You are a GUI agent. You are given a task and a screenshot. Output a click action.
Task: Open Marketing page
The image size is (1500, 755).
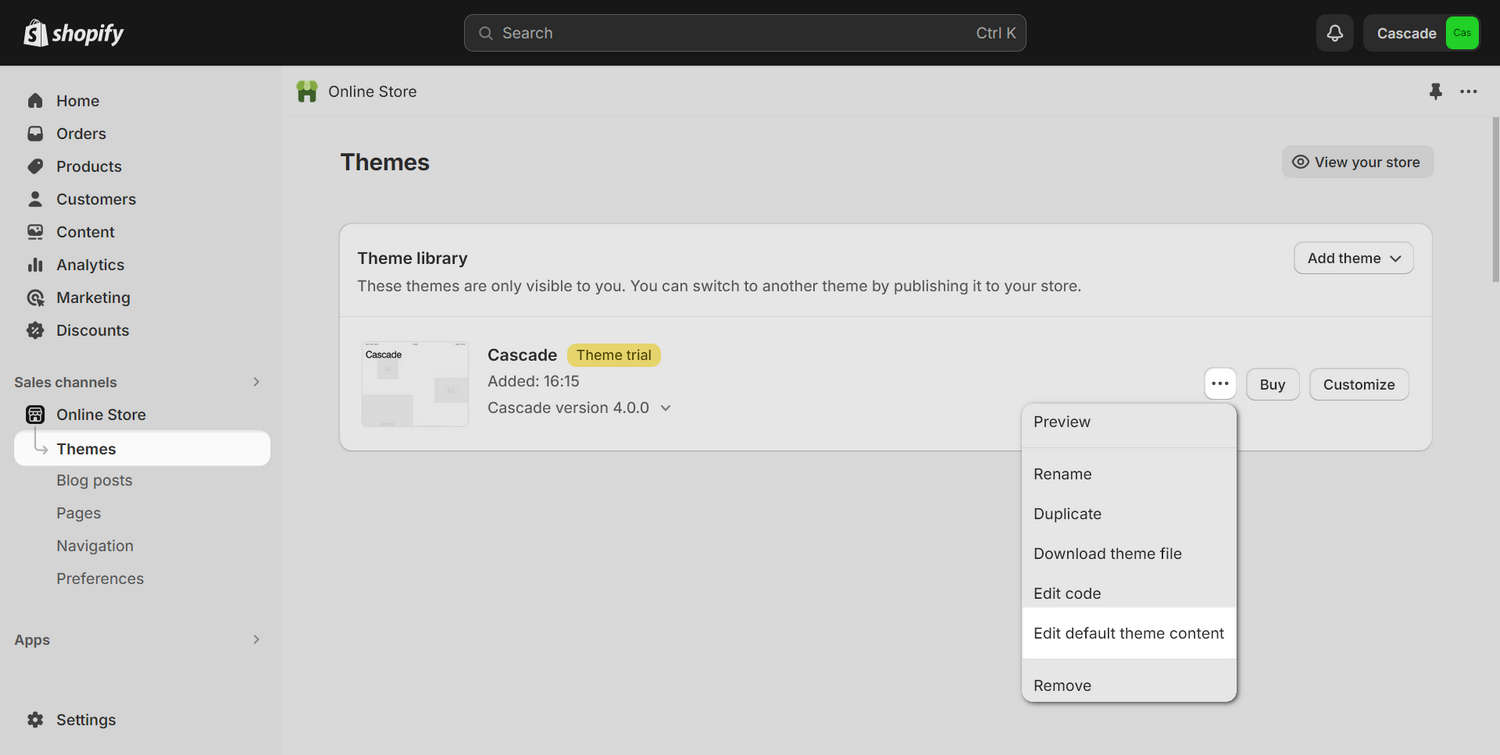pos(93,298)
